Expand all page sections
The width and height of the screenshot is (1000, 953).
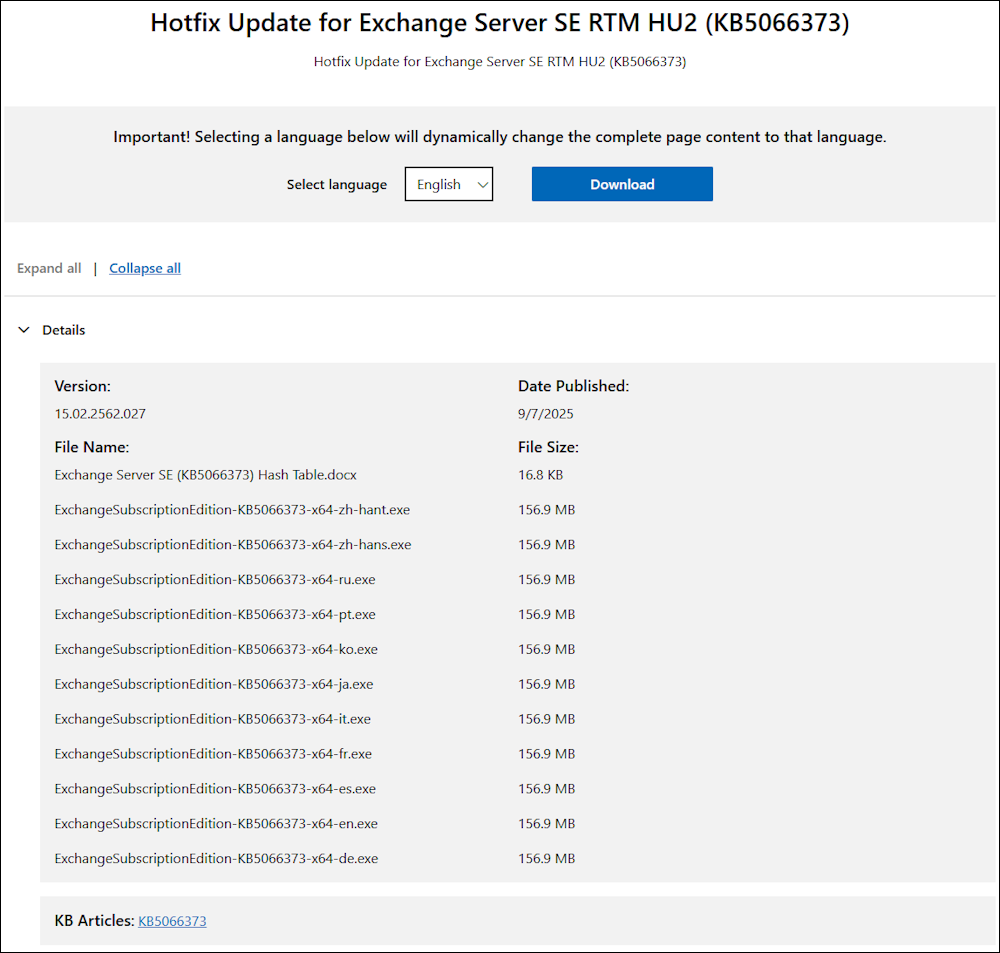49,267
